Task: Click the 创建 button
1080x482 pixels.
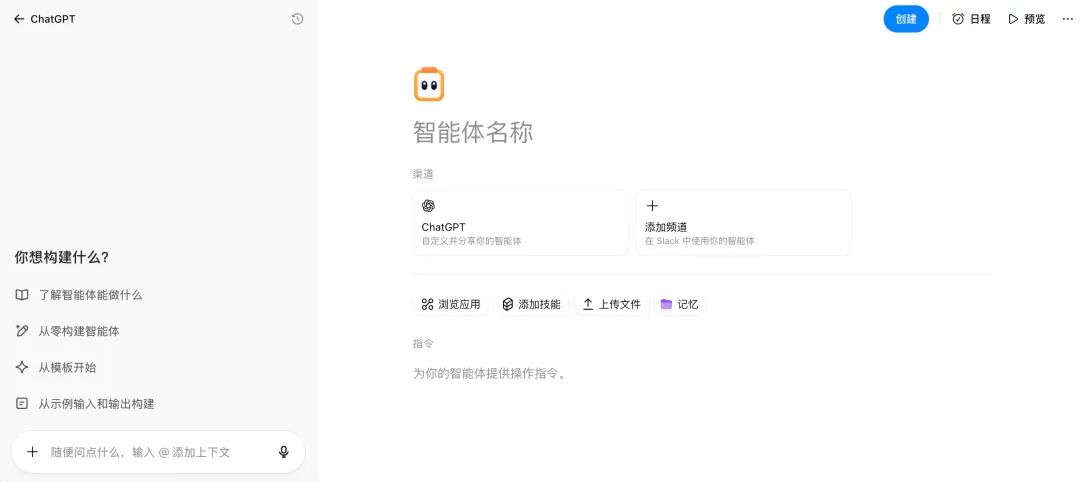Action: click(x=906, y=19)
